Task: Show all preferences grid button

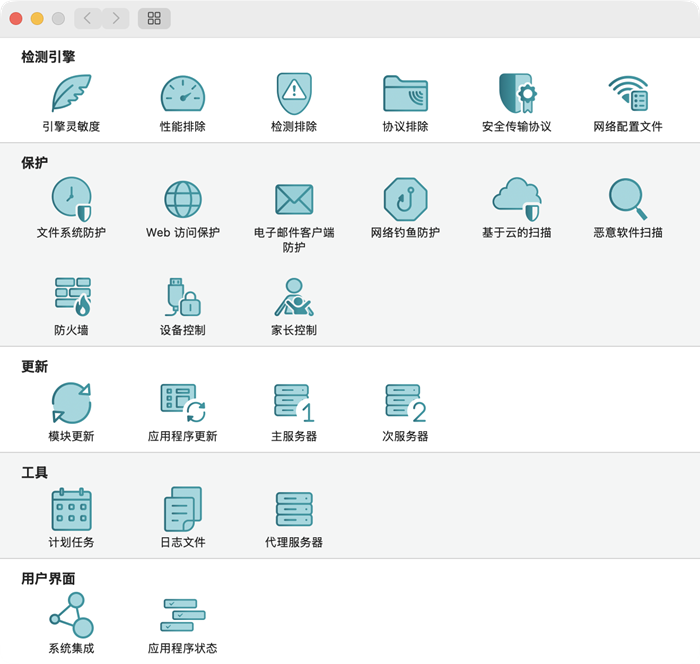Action: [x=154, y=18]
